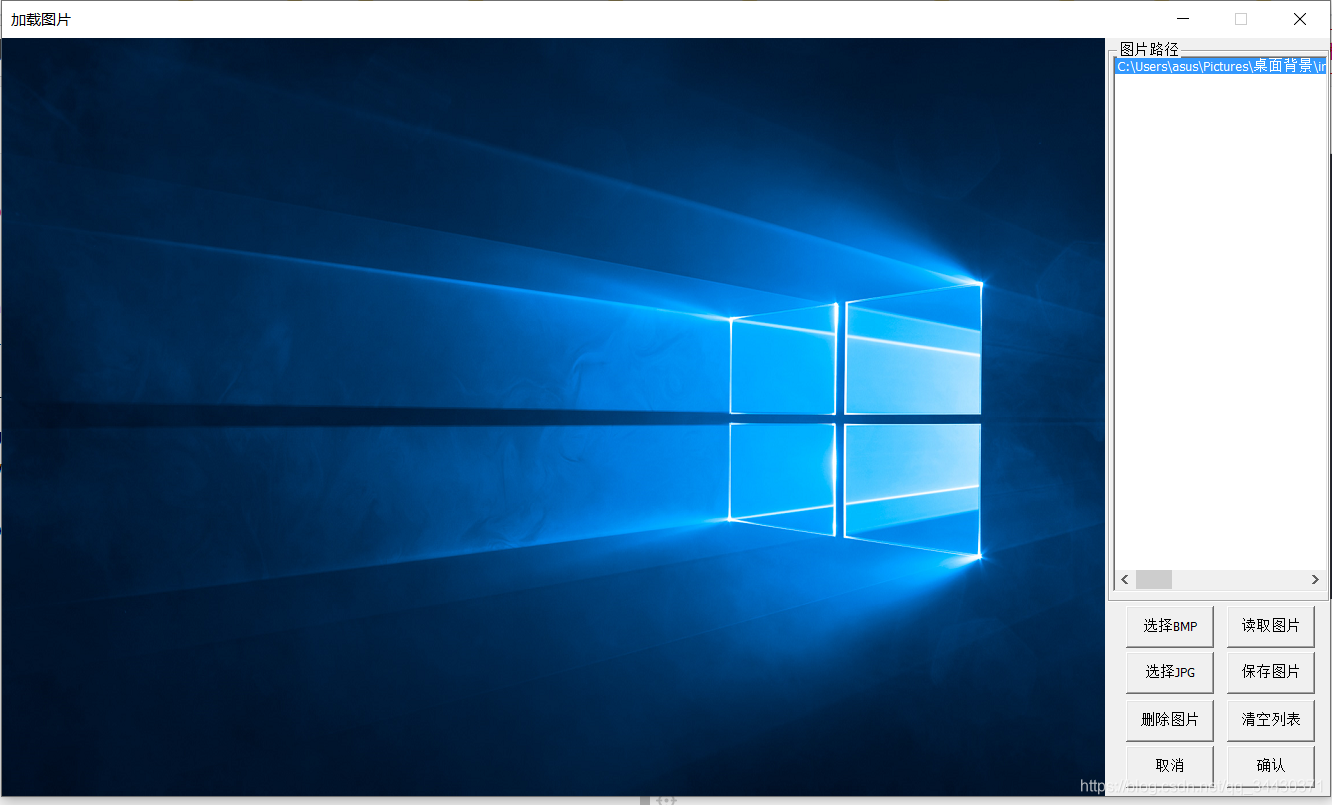Viewport: 1332px width, 805px height.
Task: Close the 加载图片 window
Action: click(1300, 19)
